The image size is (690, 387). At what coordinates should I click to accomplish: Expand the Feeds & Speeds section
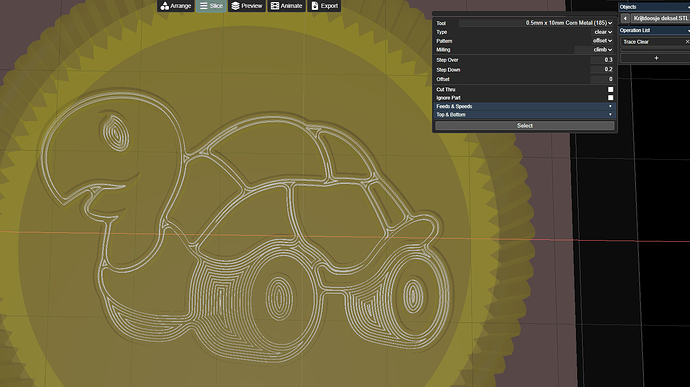tap(525, 106)
